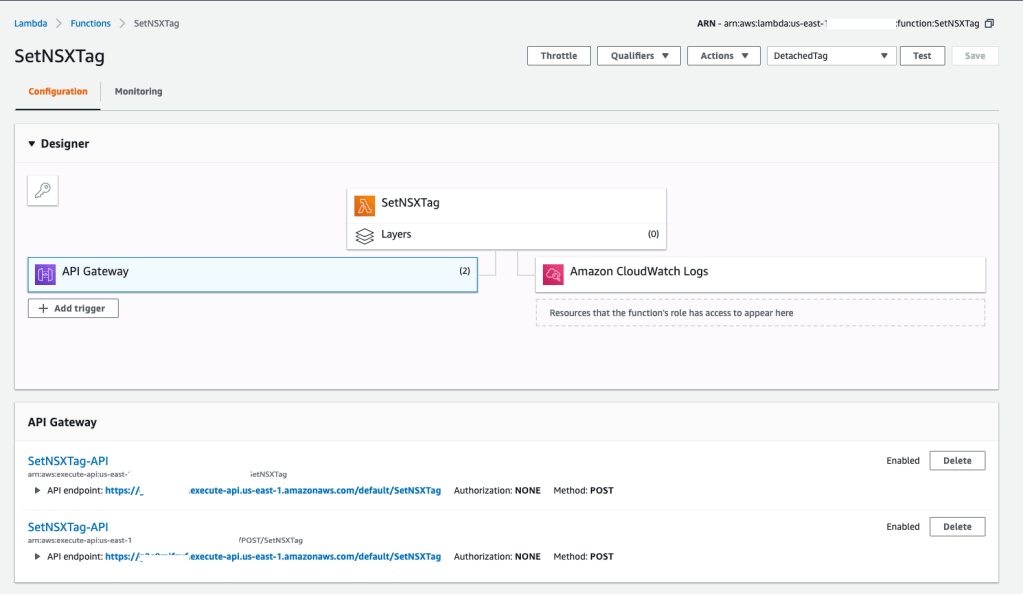Image resolution: width=1023 pixels, height=594 pixels.
Task: Click the key icon in the Designer panel
Action: tap(42, 190)
